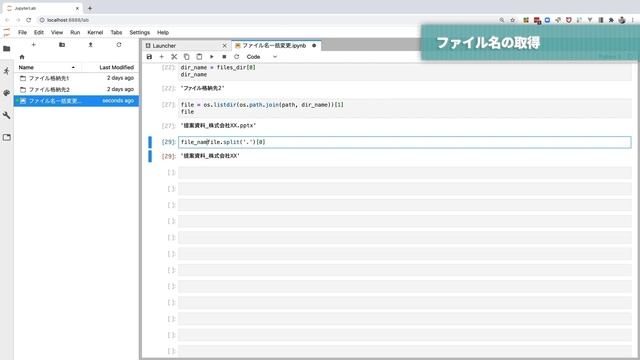The image size is (640, 360).
Task: Interrupt the kernel with stop icon
Action: tap(224, 57)
